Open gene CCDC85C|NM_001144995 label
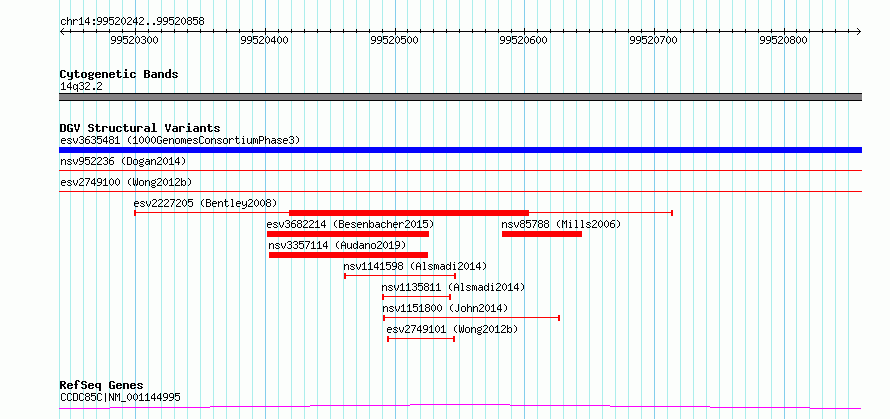890x419 pixels. click(120, 397)
